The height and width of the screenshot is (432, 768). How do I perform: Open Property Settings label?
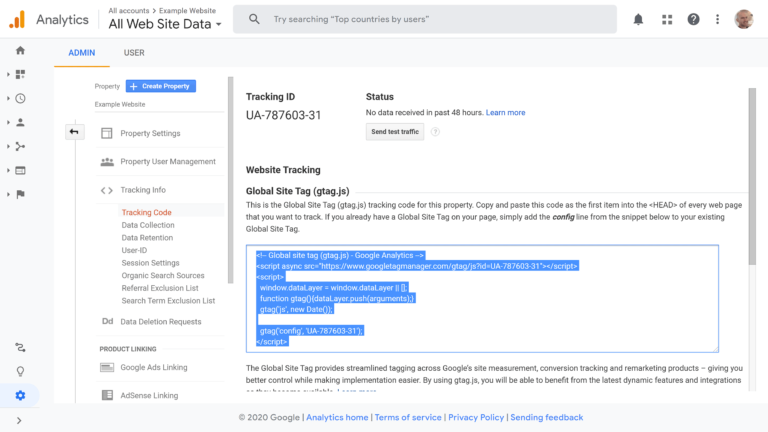click(x=150, y=133)
